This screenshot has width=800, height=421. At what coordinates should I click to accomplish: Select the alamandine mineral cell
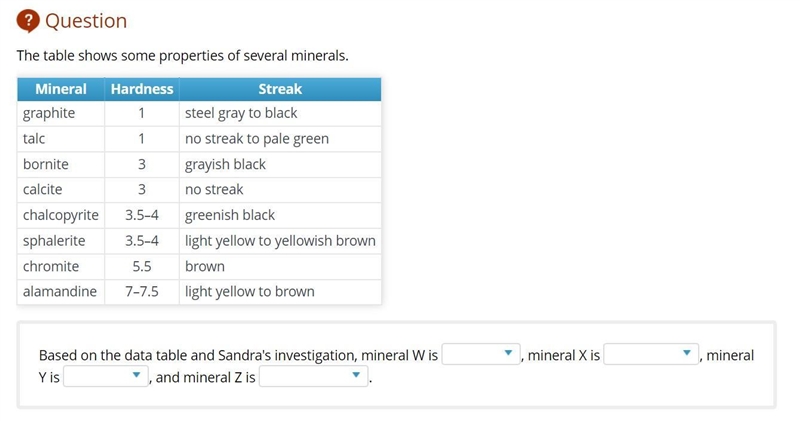tap(61, 291)
